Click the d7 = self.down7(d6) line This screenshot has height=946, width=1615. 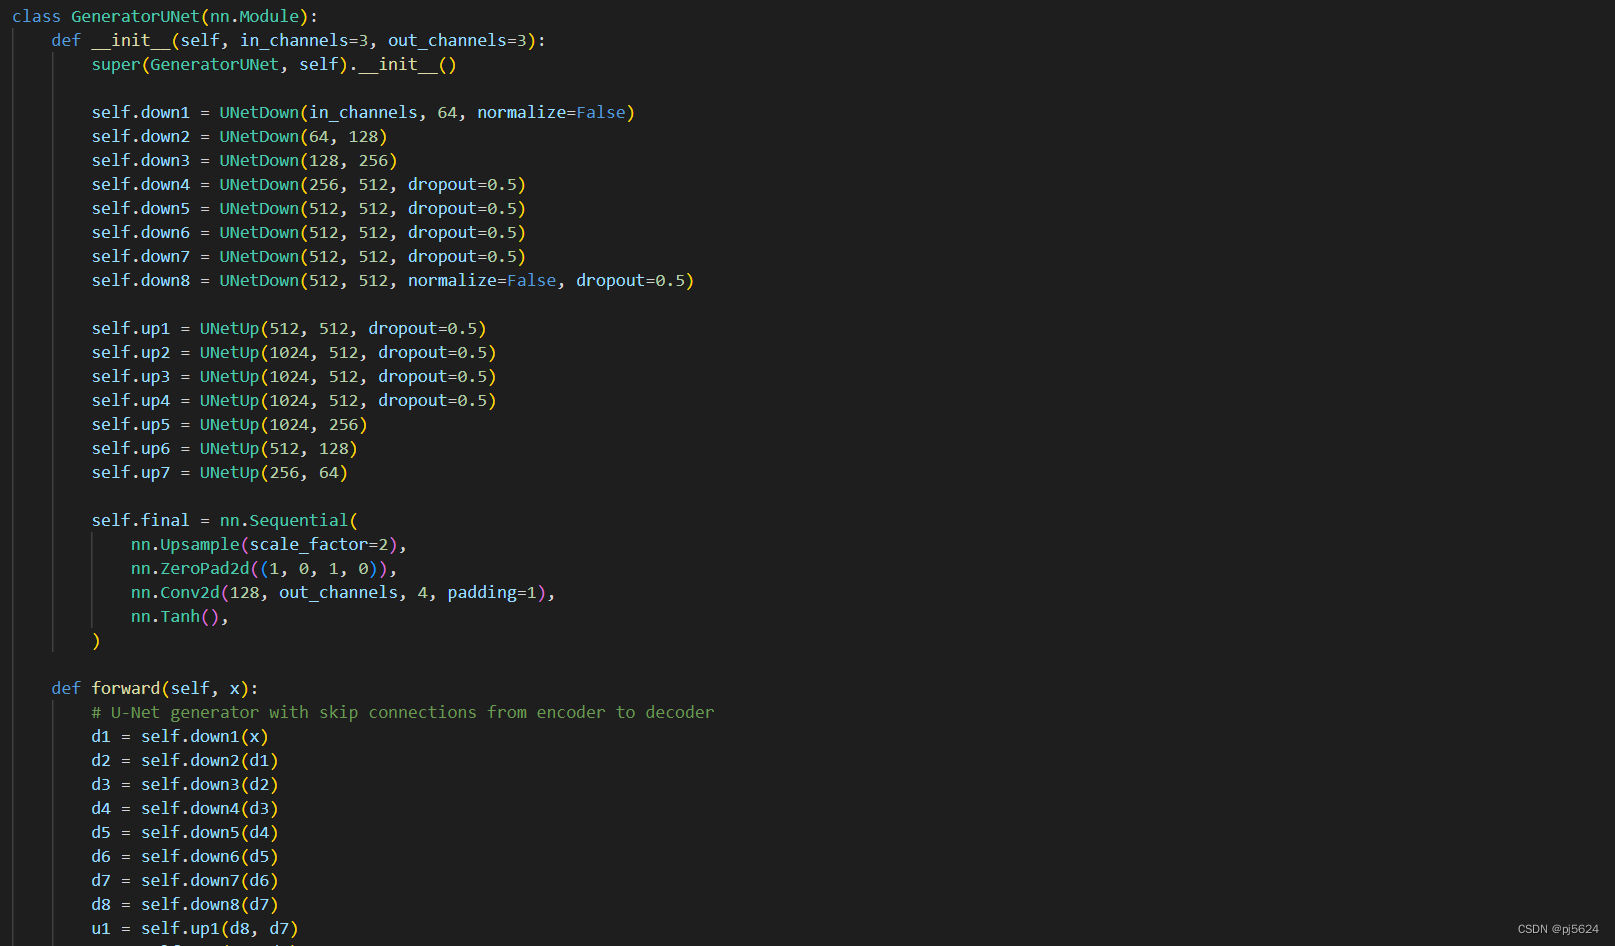pos(185,880)
